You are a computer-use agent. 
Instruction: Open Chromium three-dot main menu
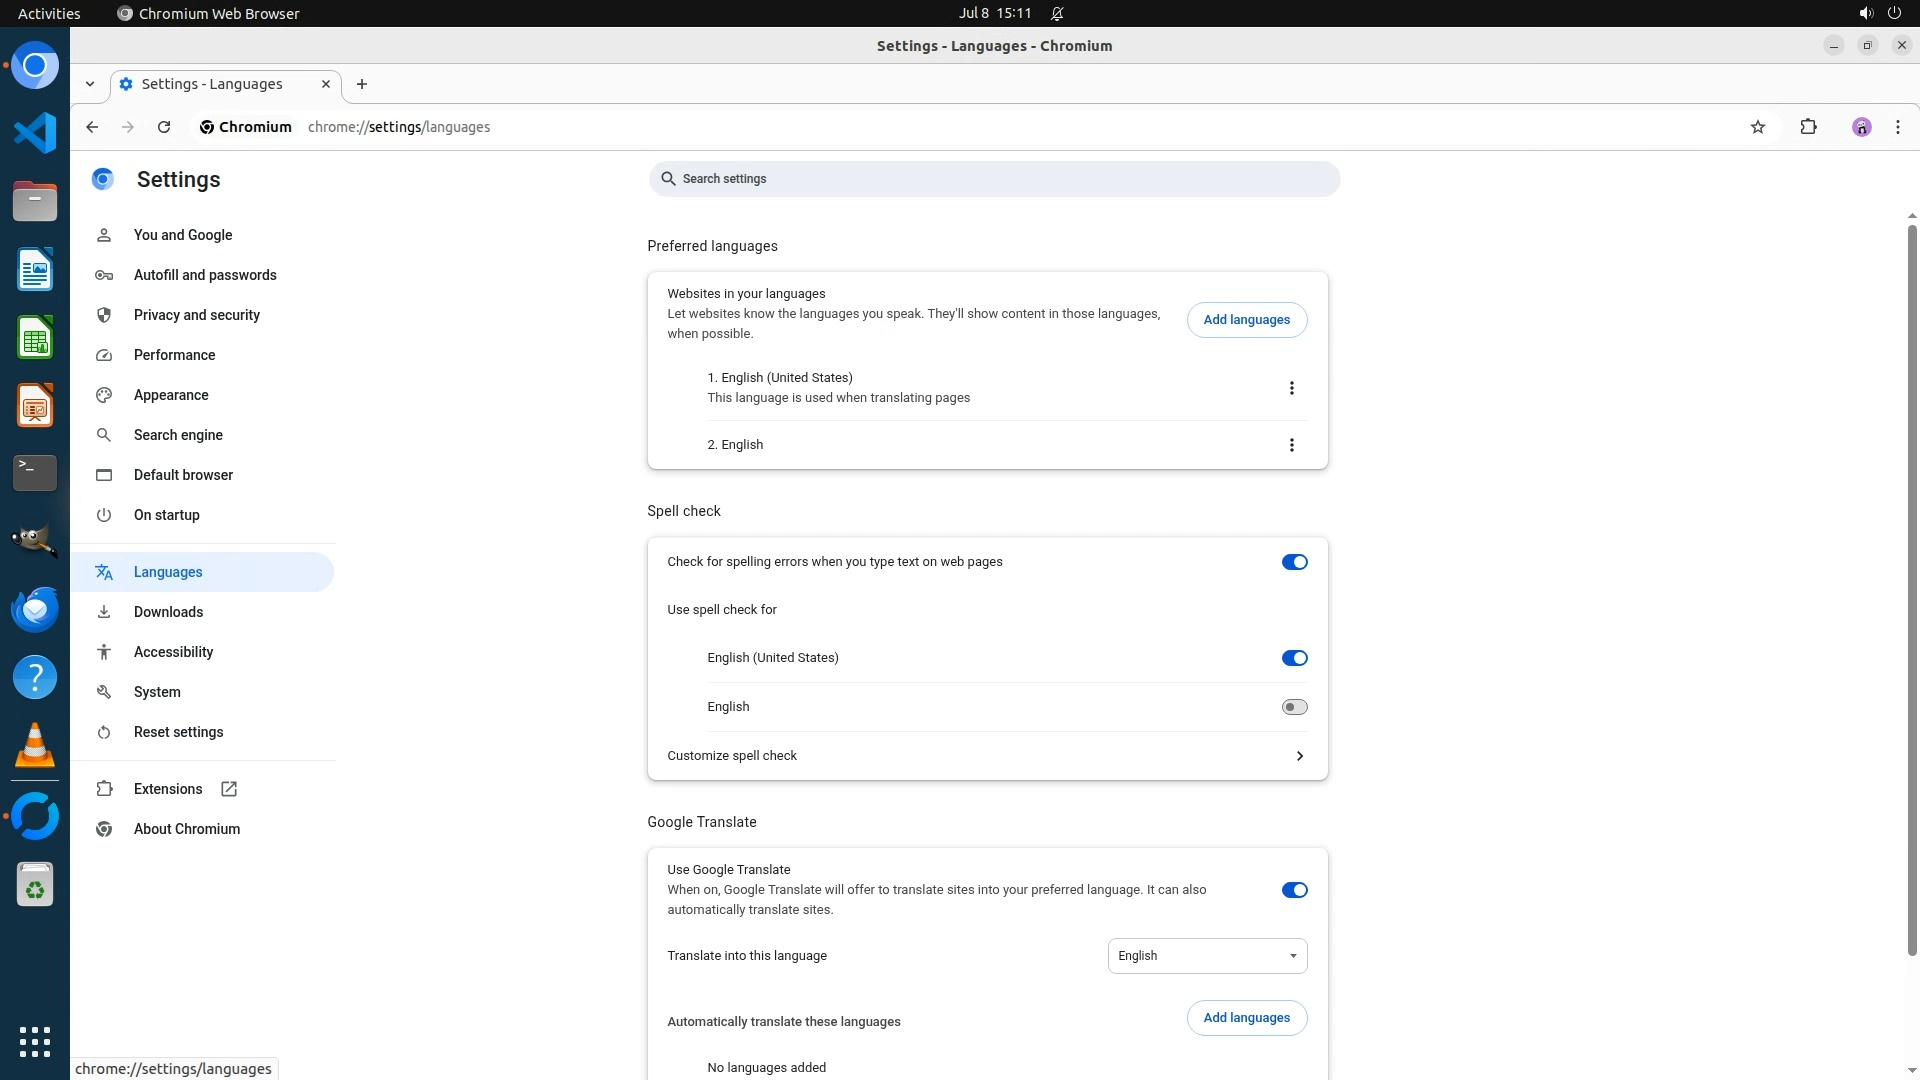[1897, 127]
